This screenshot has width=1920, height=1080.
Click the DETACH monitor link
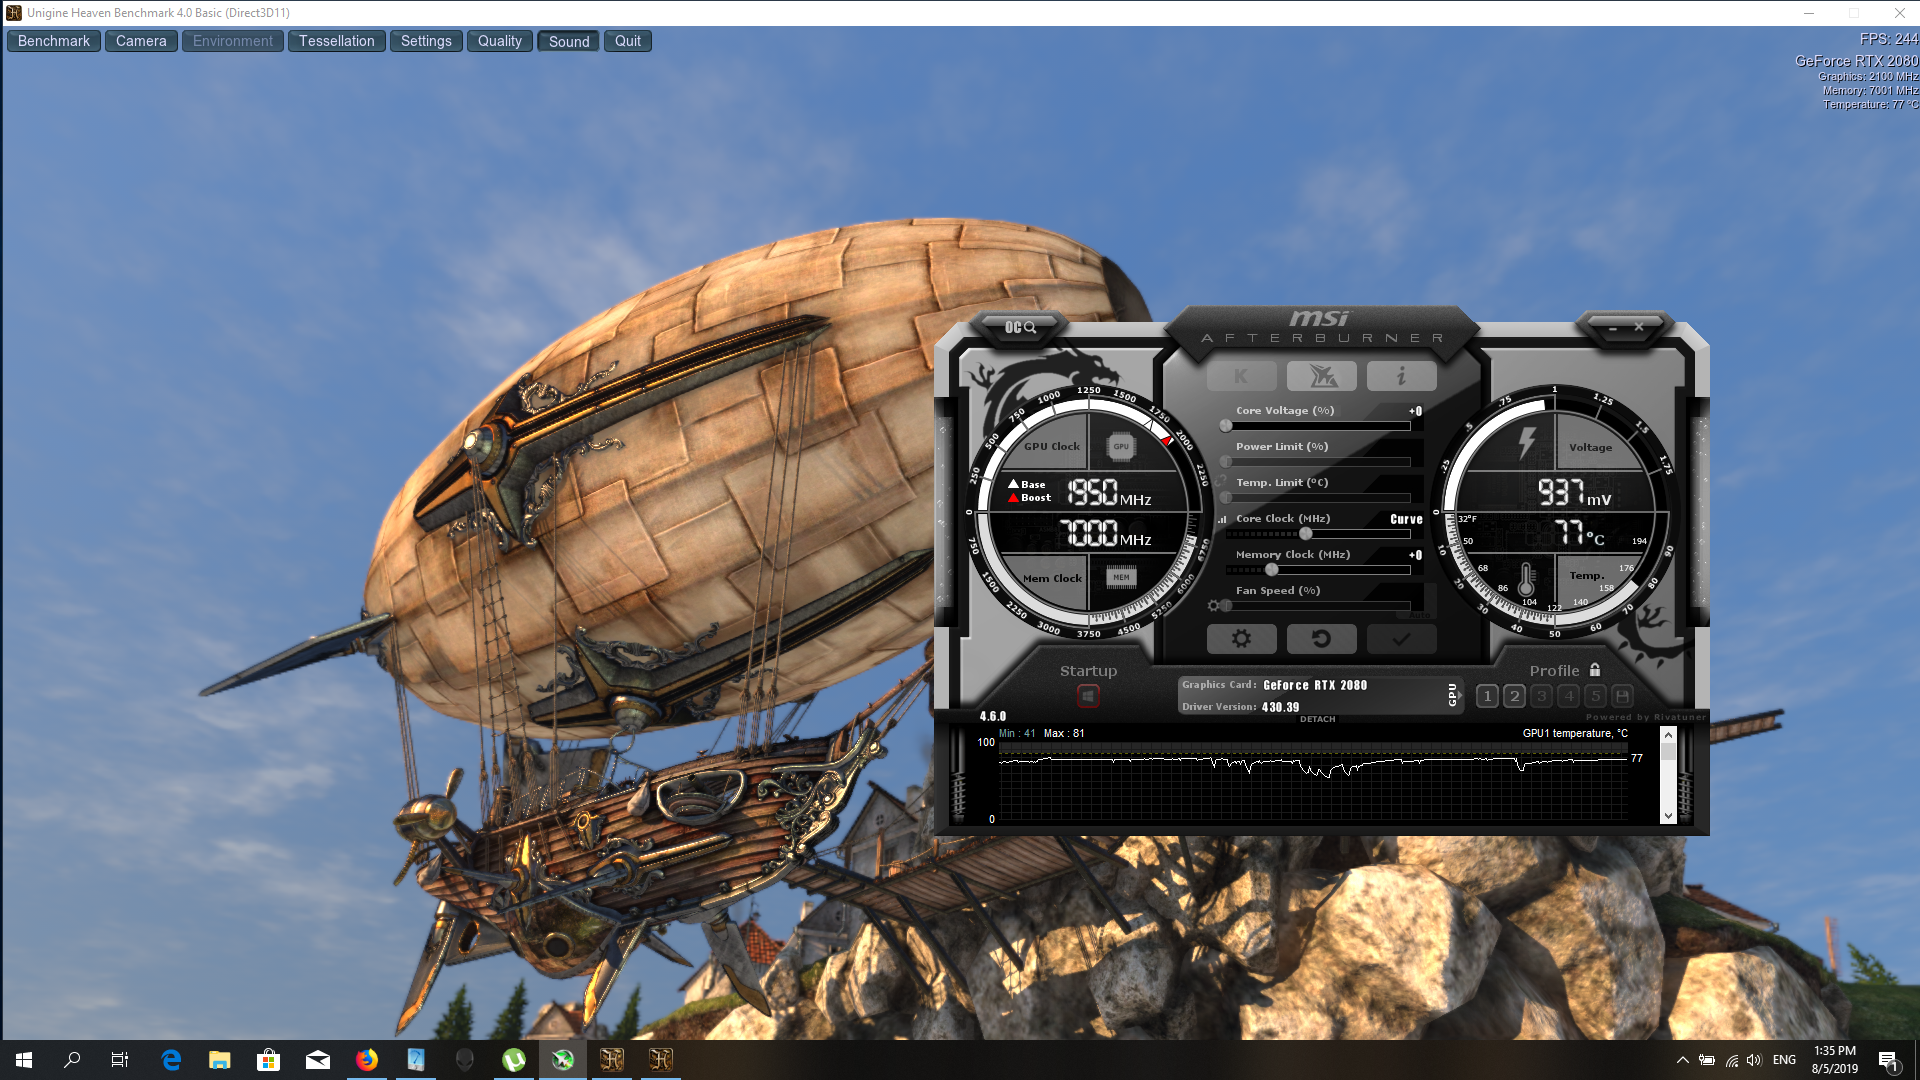pyautogui.click(x=1317, y=719)
